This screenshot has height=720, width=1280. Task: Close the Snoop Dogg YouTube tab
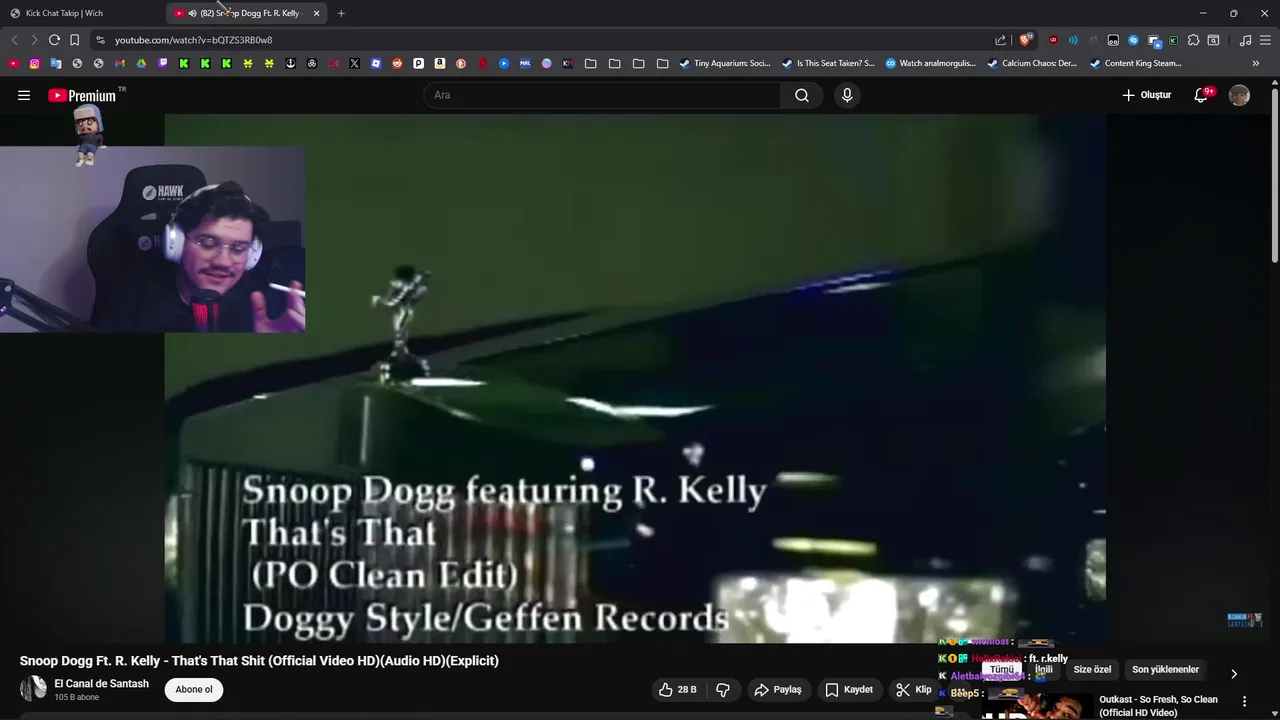pyautogui.click(x=317, y=13)
